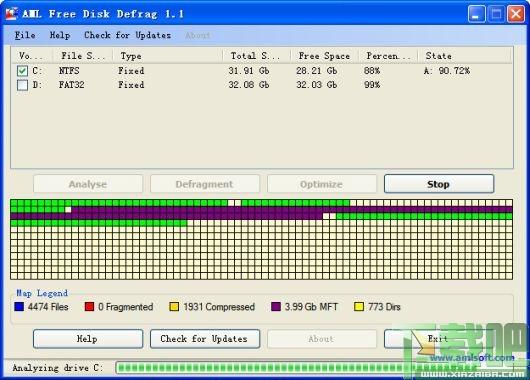Uncheck the C: drive checkbox
The image size is (530, 380).
point(22,71)
